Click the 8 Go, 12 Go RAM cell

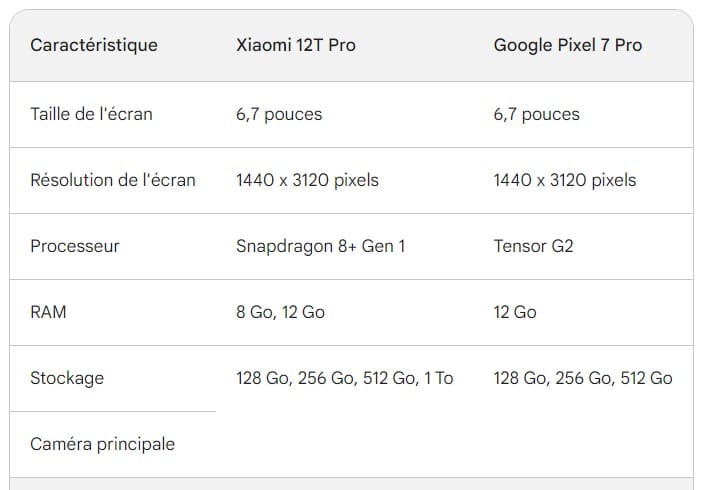(x=280, y=312)
